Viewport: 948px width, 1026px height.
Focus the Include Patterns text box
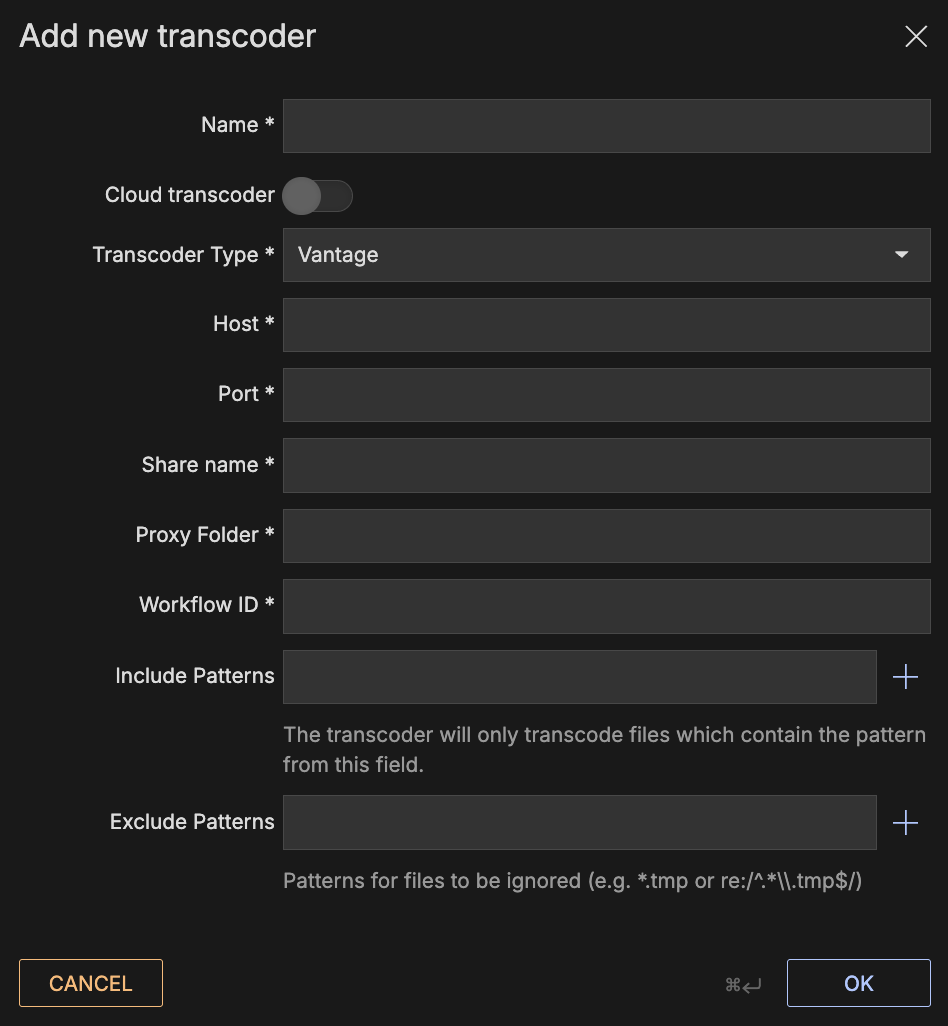(579, 677)
